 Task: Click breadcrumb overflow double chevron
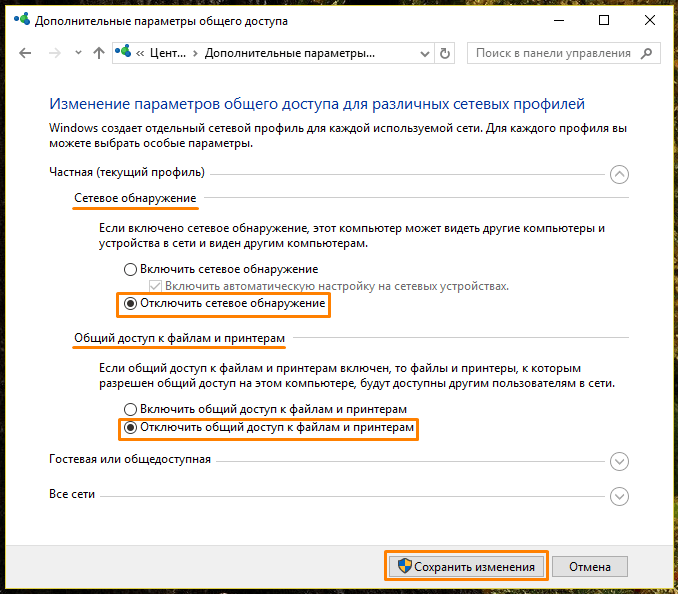[x=140, y=54]
